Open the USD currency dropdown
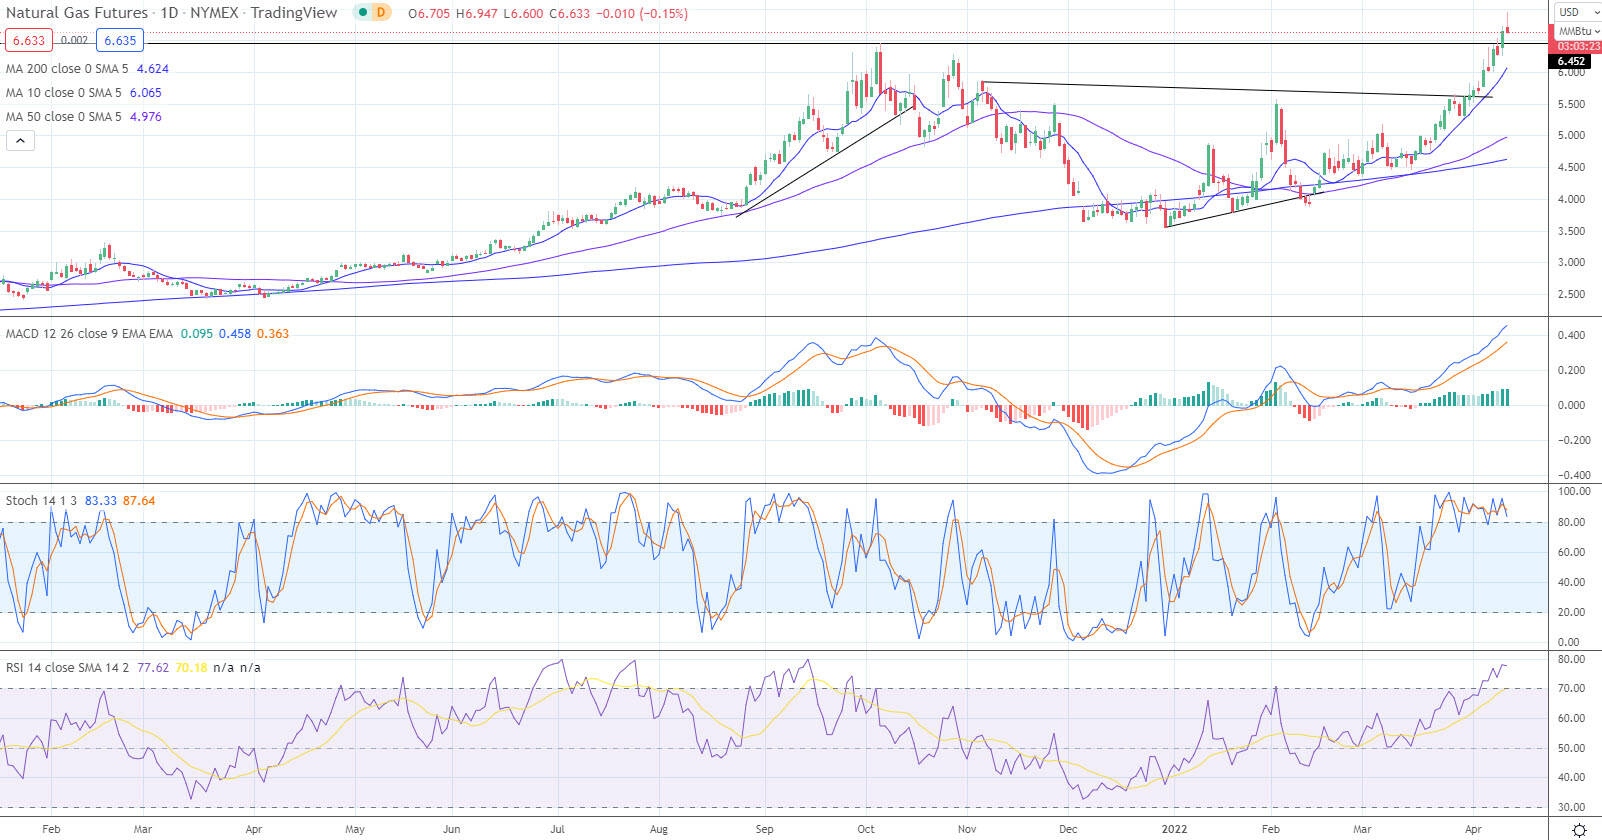The width and height of the screenshot is (1602, 840). tap(1576, 12)
